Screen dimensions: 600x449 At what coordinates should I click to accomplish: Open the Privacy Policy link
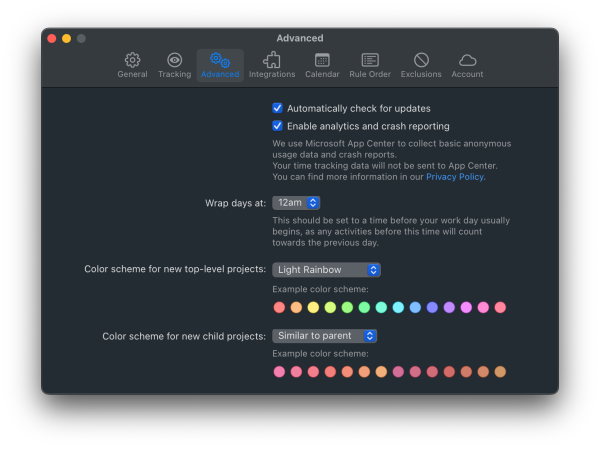[455, 177]
